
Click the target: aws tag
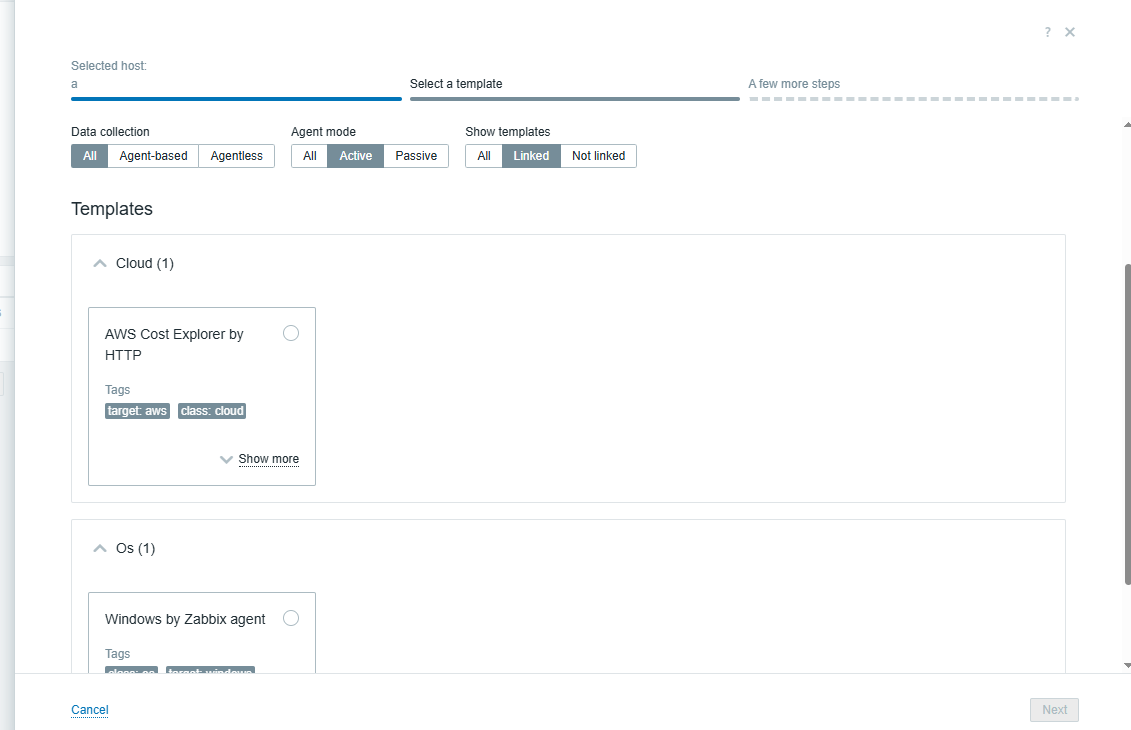[x=137, y=411]
